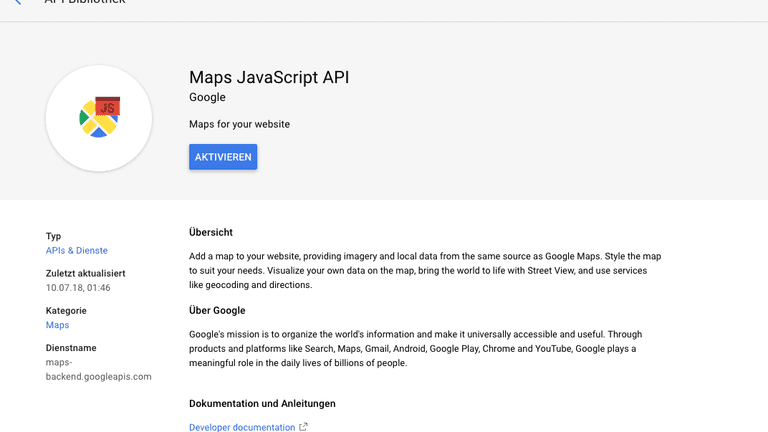Click the 'Google's mission' description paragraph

tap(415, 349)
